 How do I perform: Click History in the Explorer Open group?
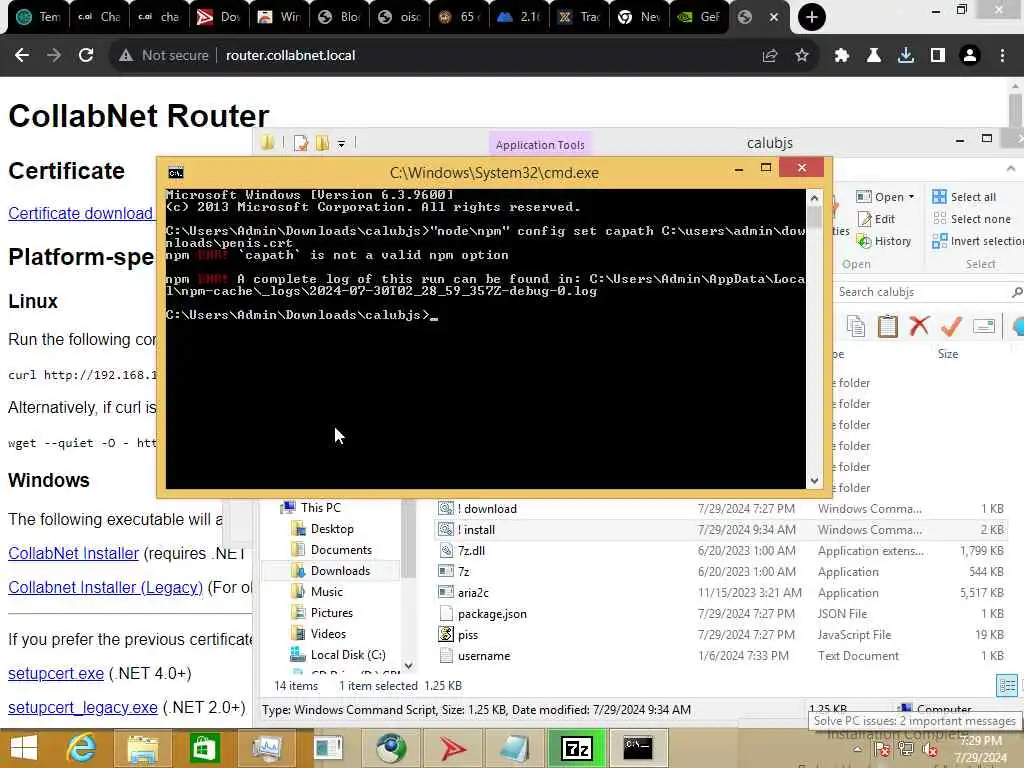pos(884,241)
